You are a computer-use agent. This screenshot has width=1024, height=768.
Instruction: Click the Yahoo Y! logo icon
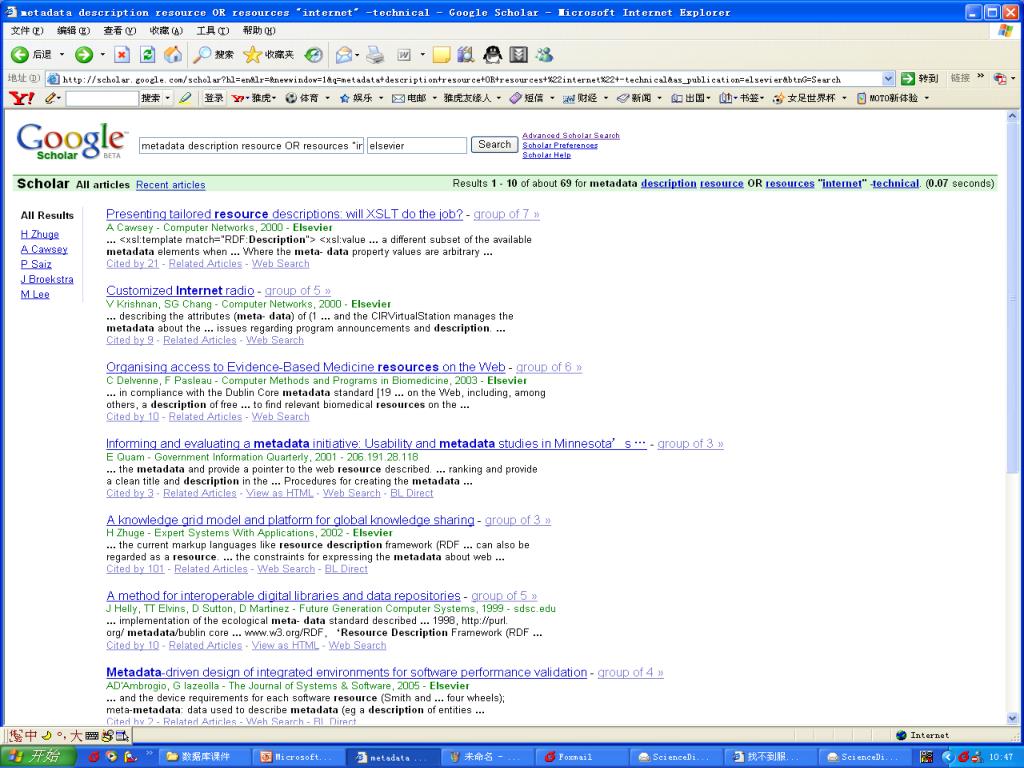21,98
